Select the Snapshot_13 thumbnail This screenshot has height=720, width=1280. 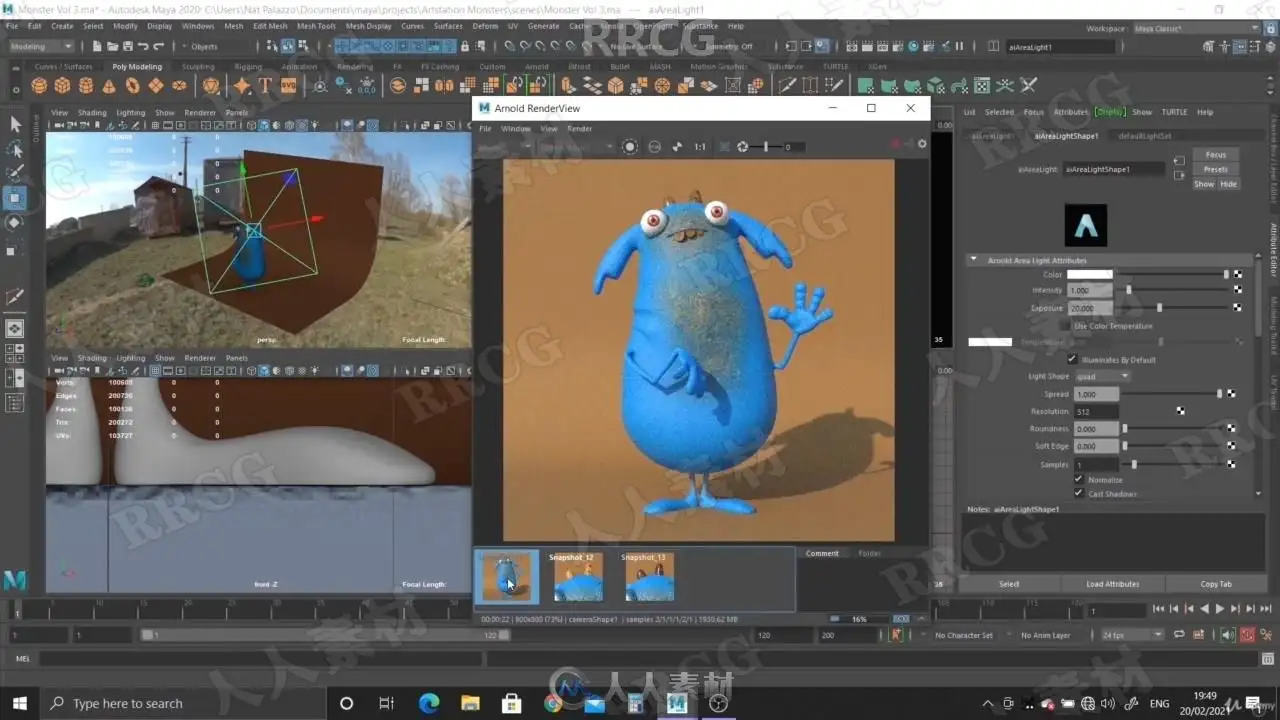pyautogui.click(x=650, y=577)
